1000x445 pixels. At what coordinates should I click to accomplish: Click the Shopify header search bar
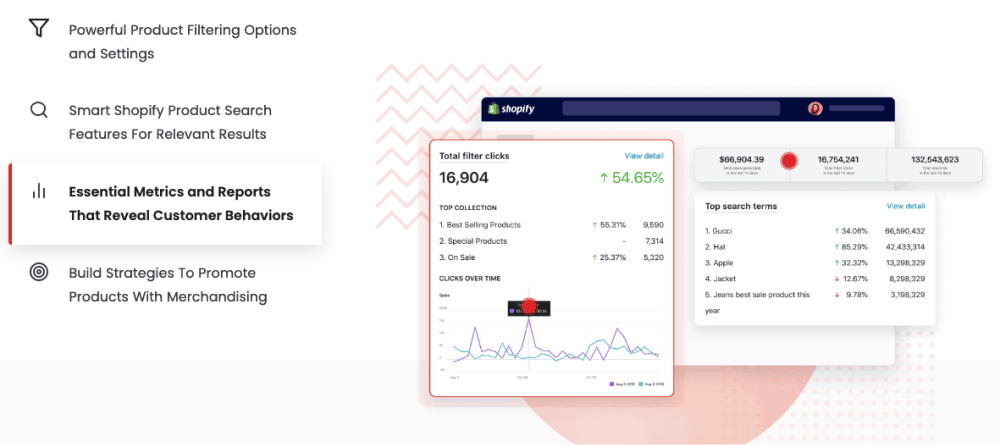click(x=671, y=108)
